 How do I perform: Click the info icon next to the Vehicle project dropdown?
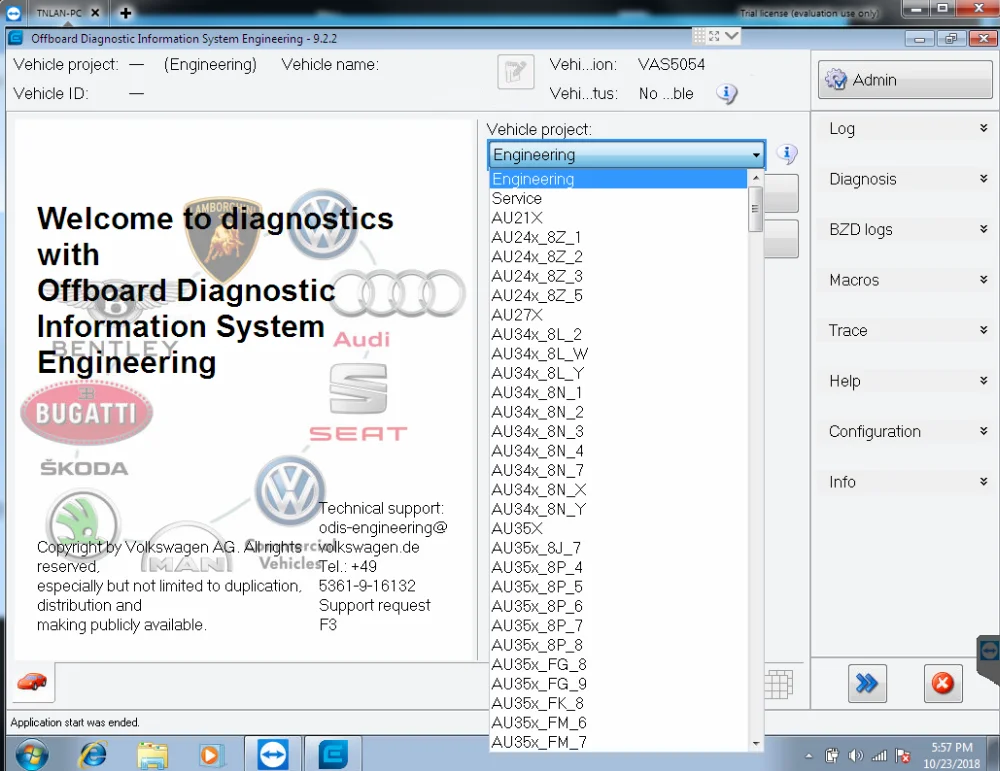tap(787, 154)
